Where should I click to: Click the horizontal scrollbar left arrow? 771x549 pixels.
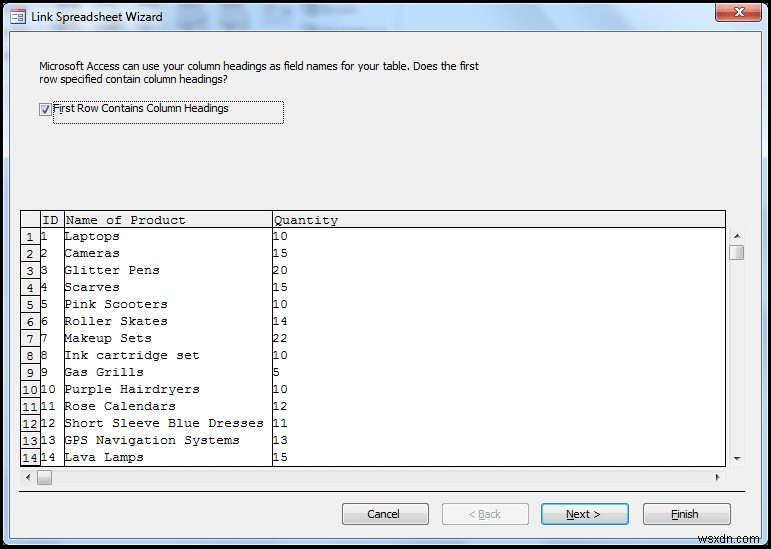coord(28,477)
